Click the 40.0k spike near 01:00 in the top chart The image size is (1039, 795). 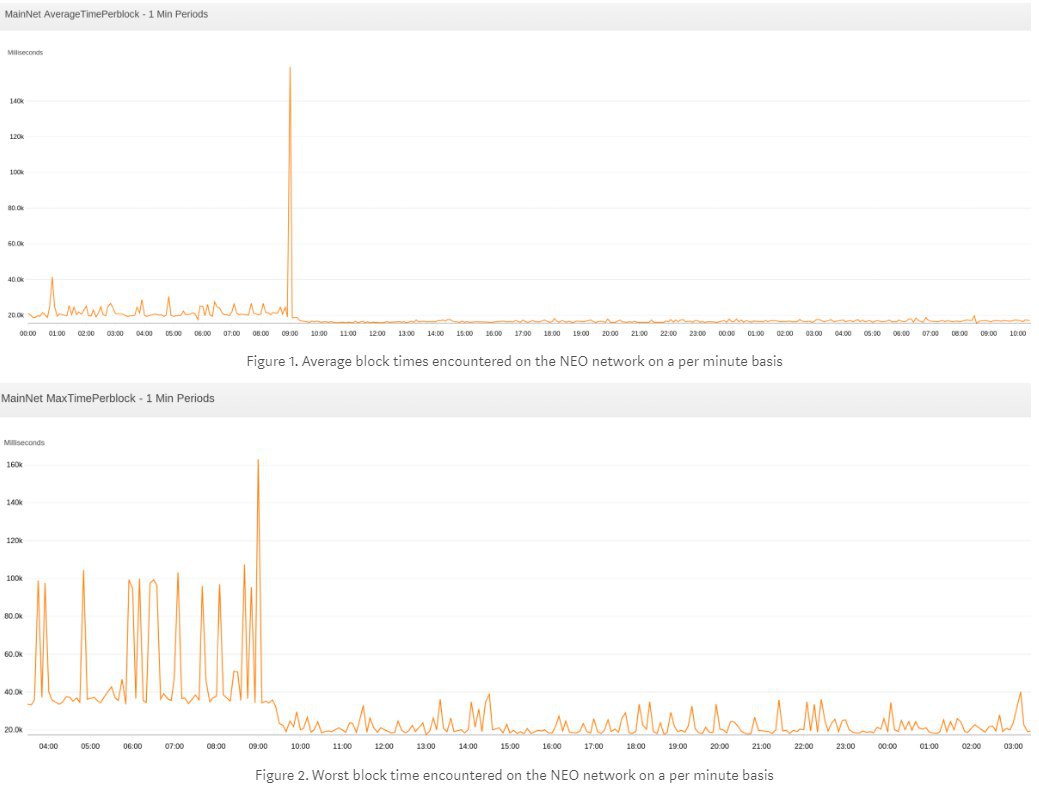point(52,278)
